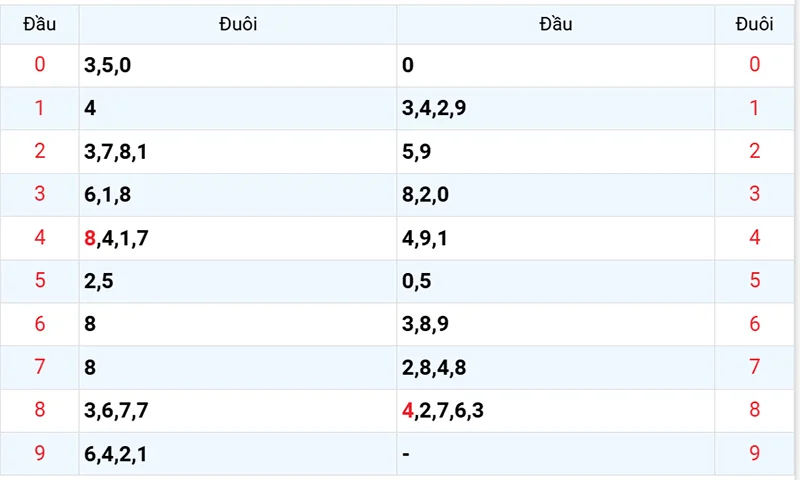
Task: Click the leftmost narrow "Đầu" column header
Action: pos(39,25)
